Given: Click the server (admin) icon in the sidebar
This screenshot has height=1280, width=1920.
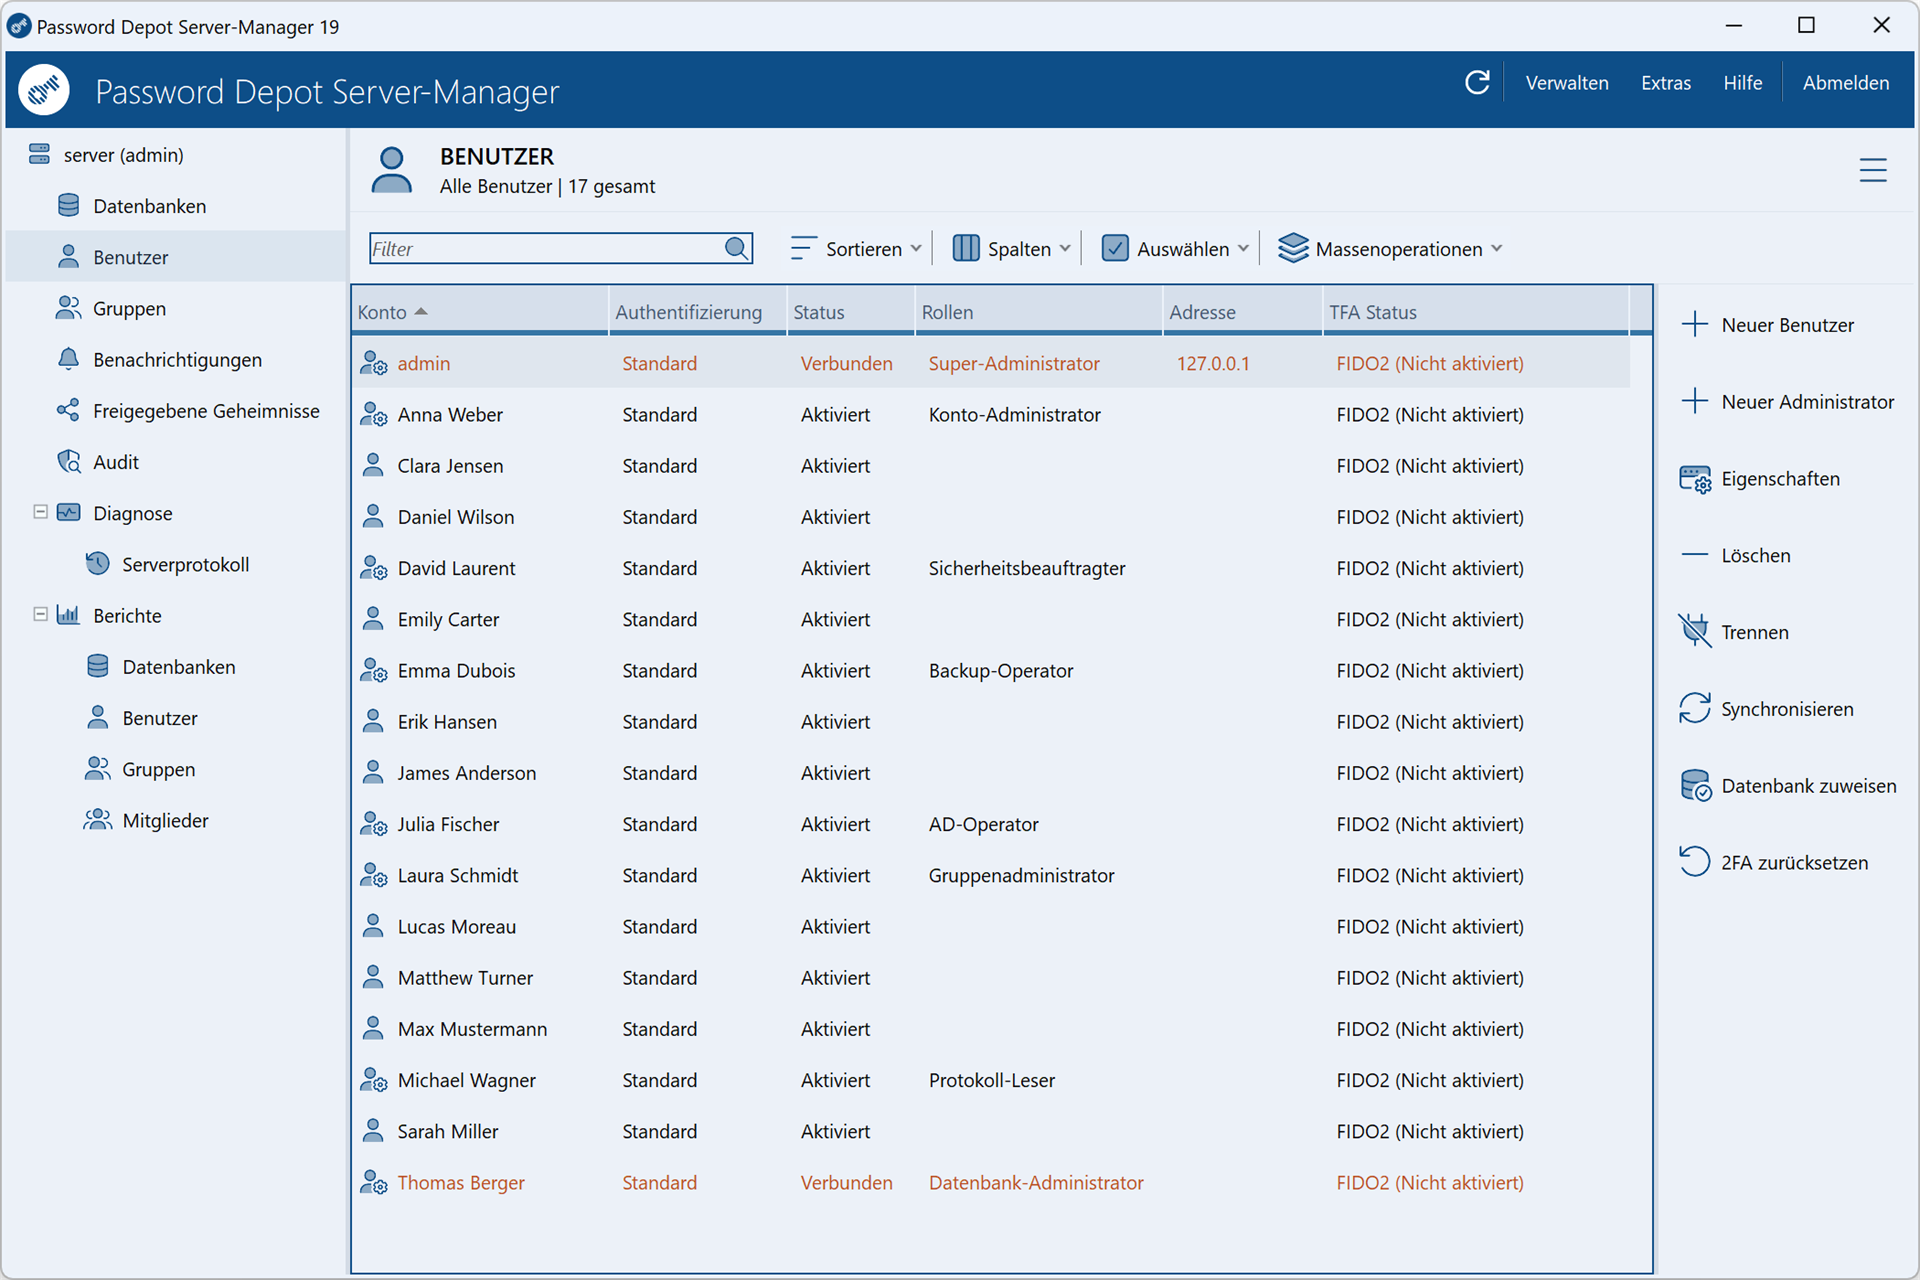Looking at the screenshot, I should pos(39,154).
